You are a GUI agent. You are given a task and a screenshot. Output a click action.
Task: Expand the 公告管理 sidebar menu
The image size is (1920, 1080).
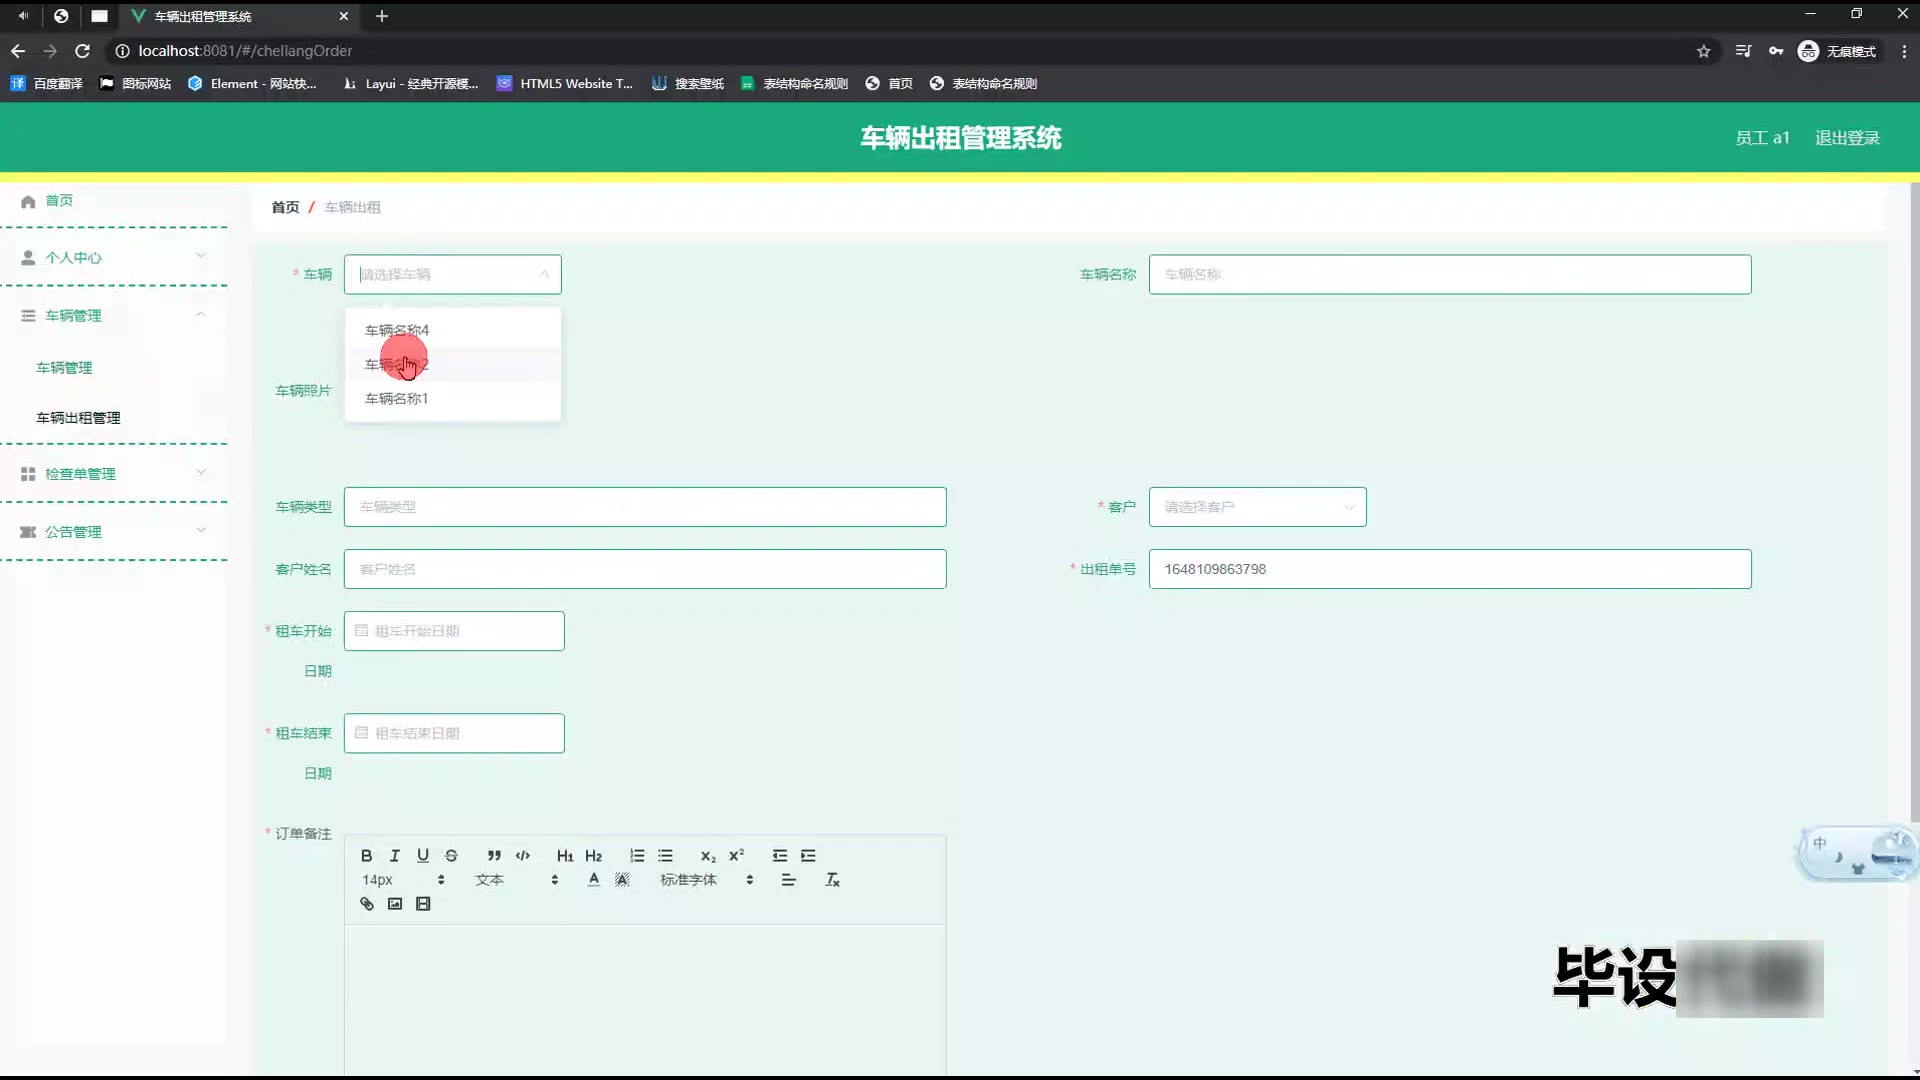point(114,532)
